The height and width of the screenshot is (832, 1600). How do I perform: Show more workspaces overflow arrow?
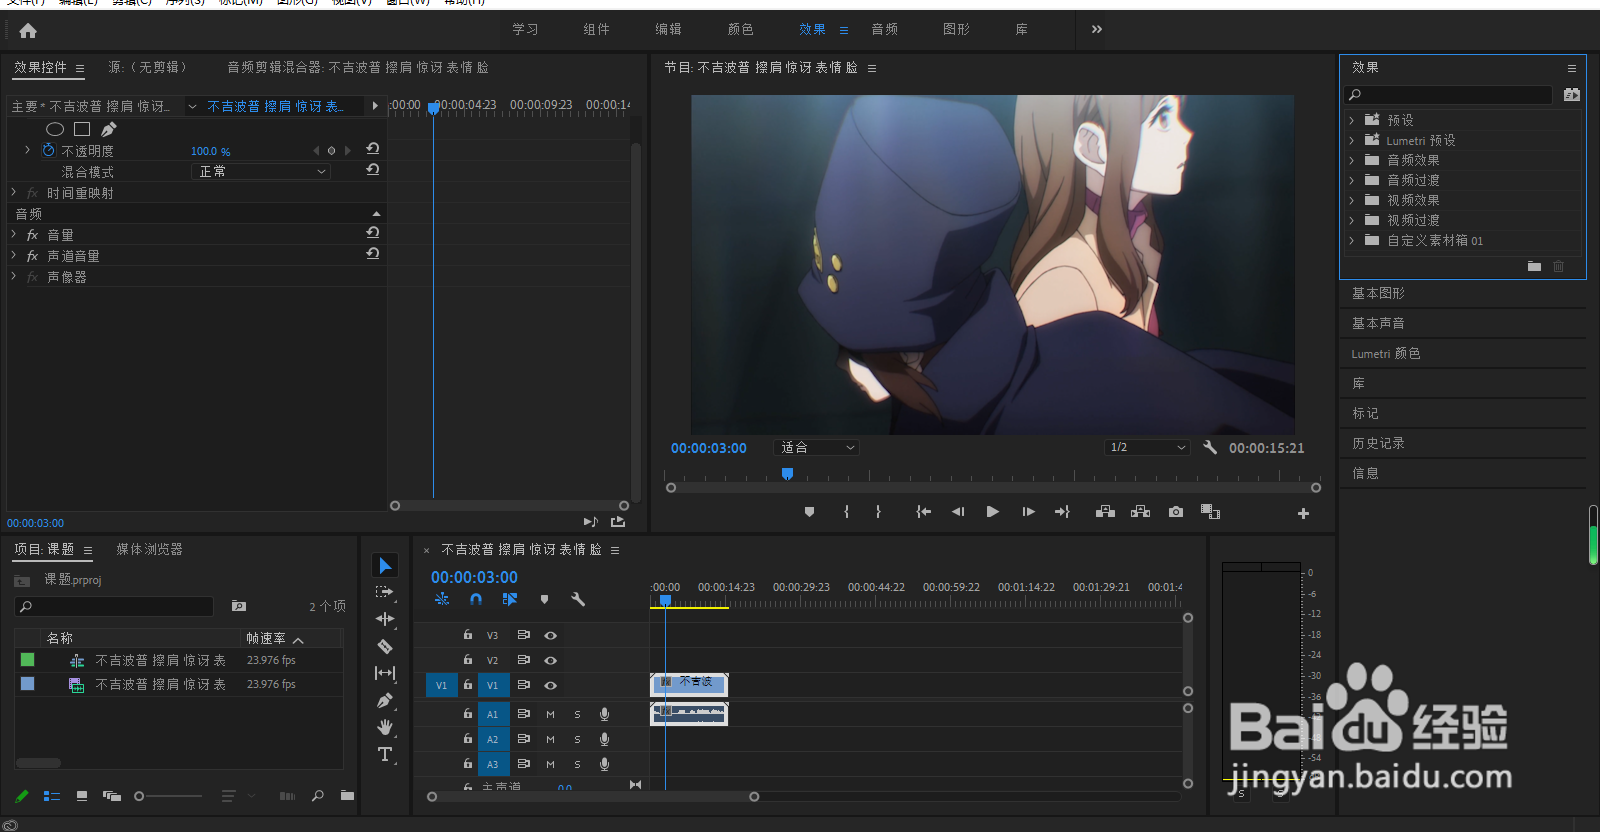tap(1097, 29)
